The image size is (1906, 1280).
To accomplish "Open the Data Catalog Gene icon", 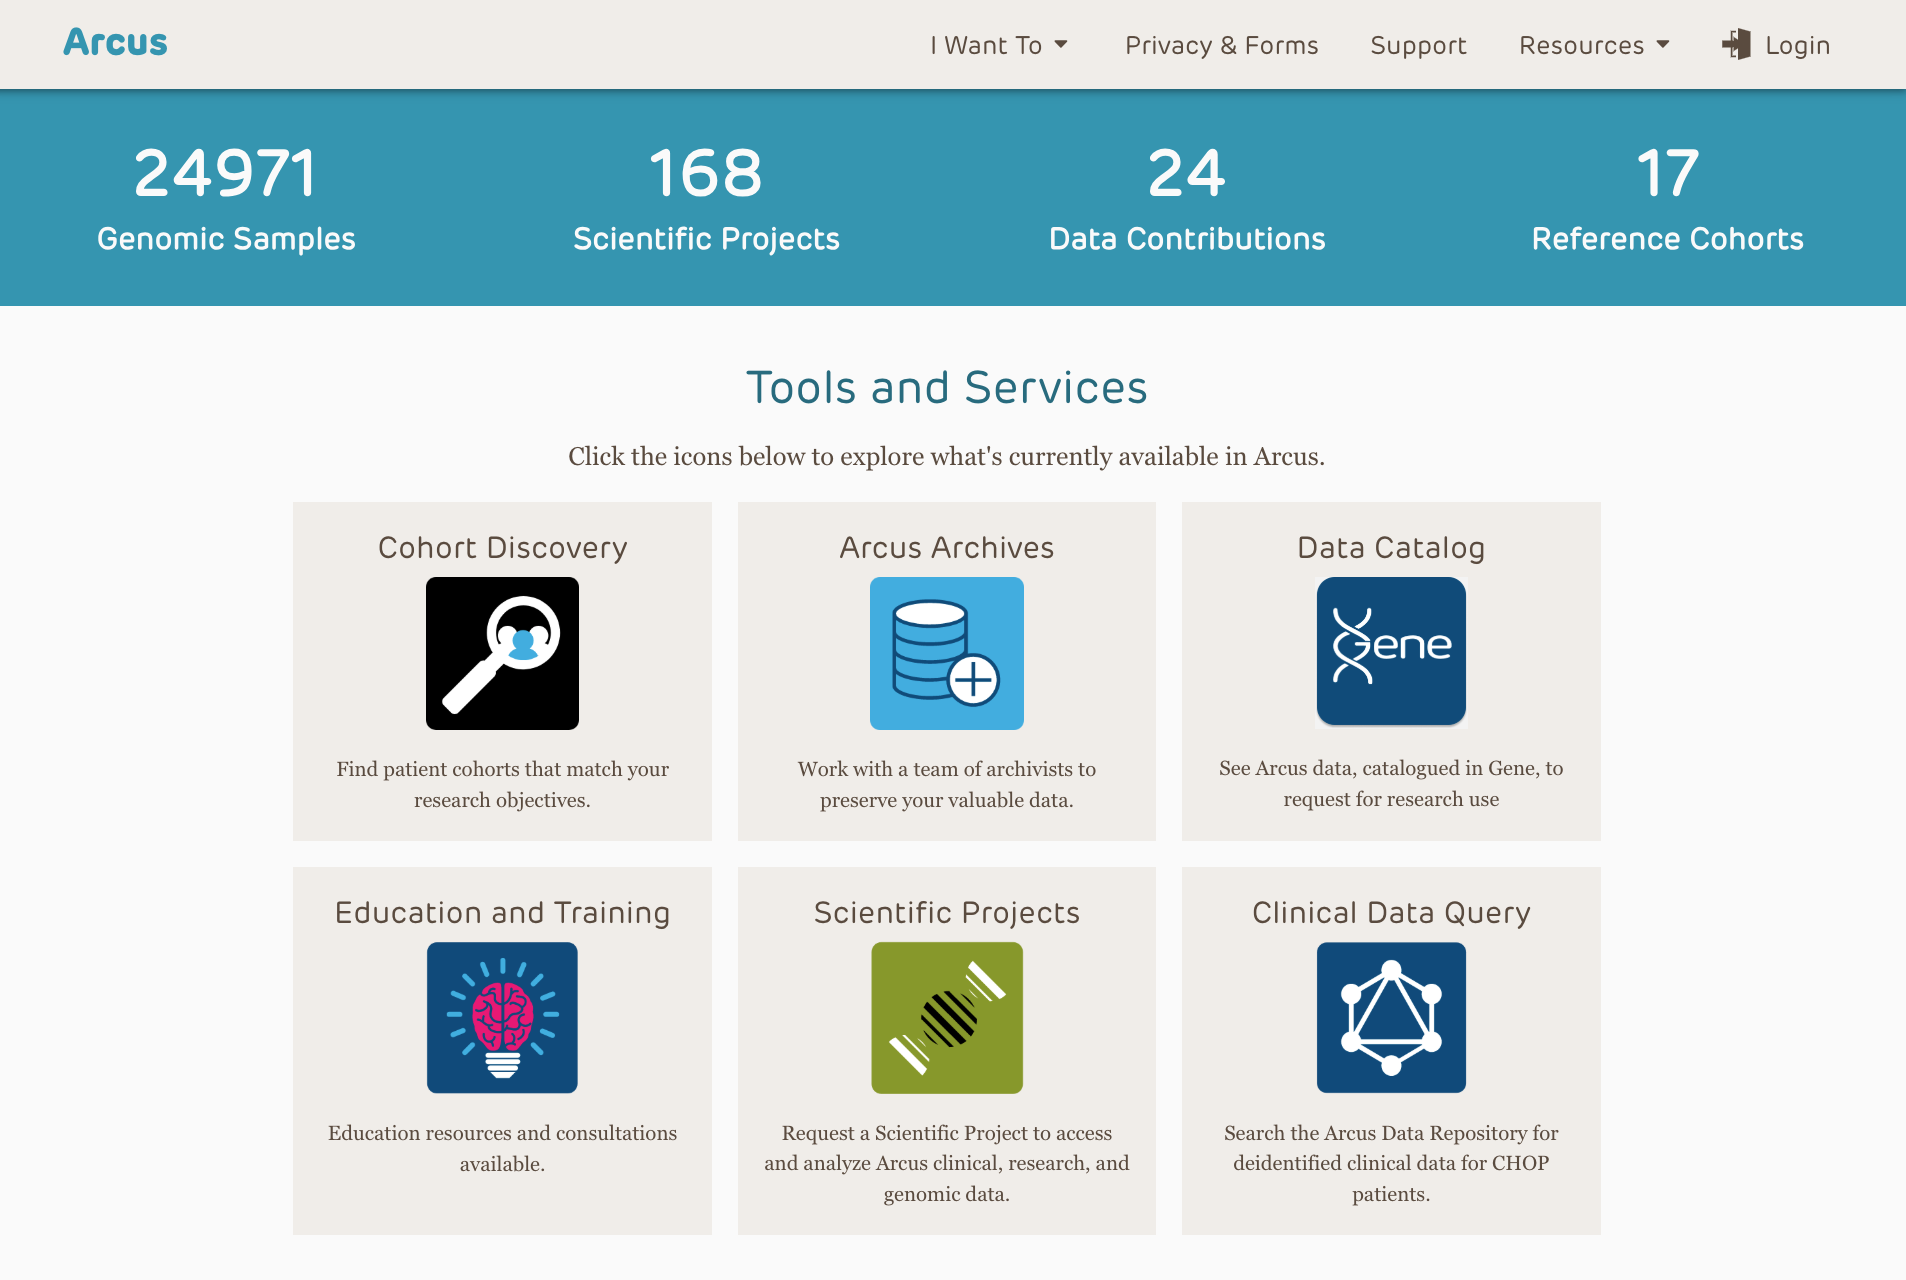I will [1390, 651].
